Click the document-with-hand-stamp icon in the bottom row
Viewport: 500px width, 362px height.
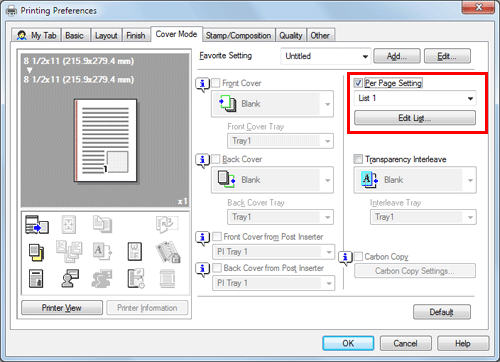pos(36,279)
